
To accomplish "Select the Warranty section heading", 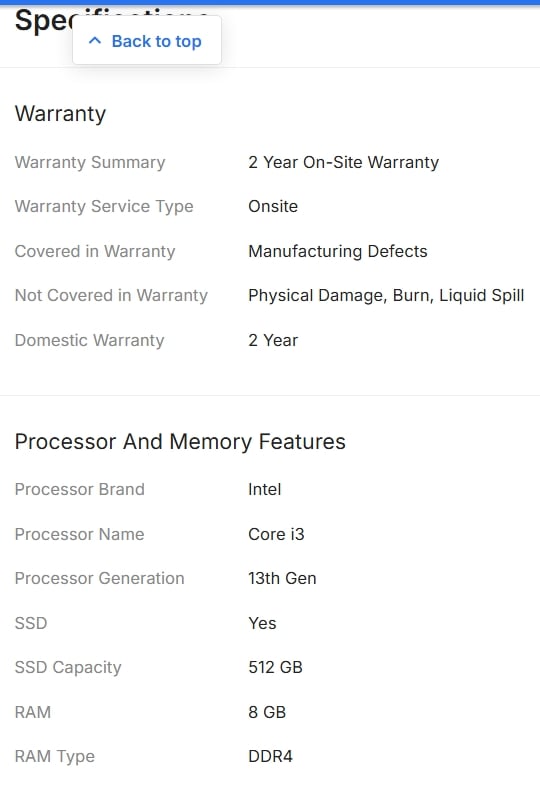I will 60,113.
